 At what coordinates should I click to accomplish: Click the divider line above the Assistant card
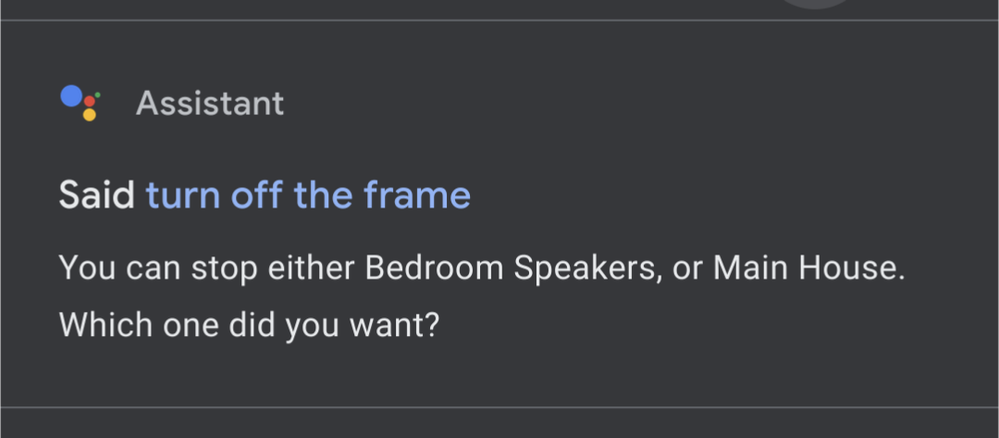click(500, 20)
